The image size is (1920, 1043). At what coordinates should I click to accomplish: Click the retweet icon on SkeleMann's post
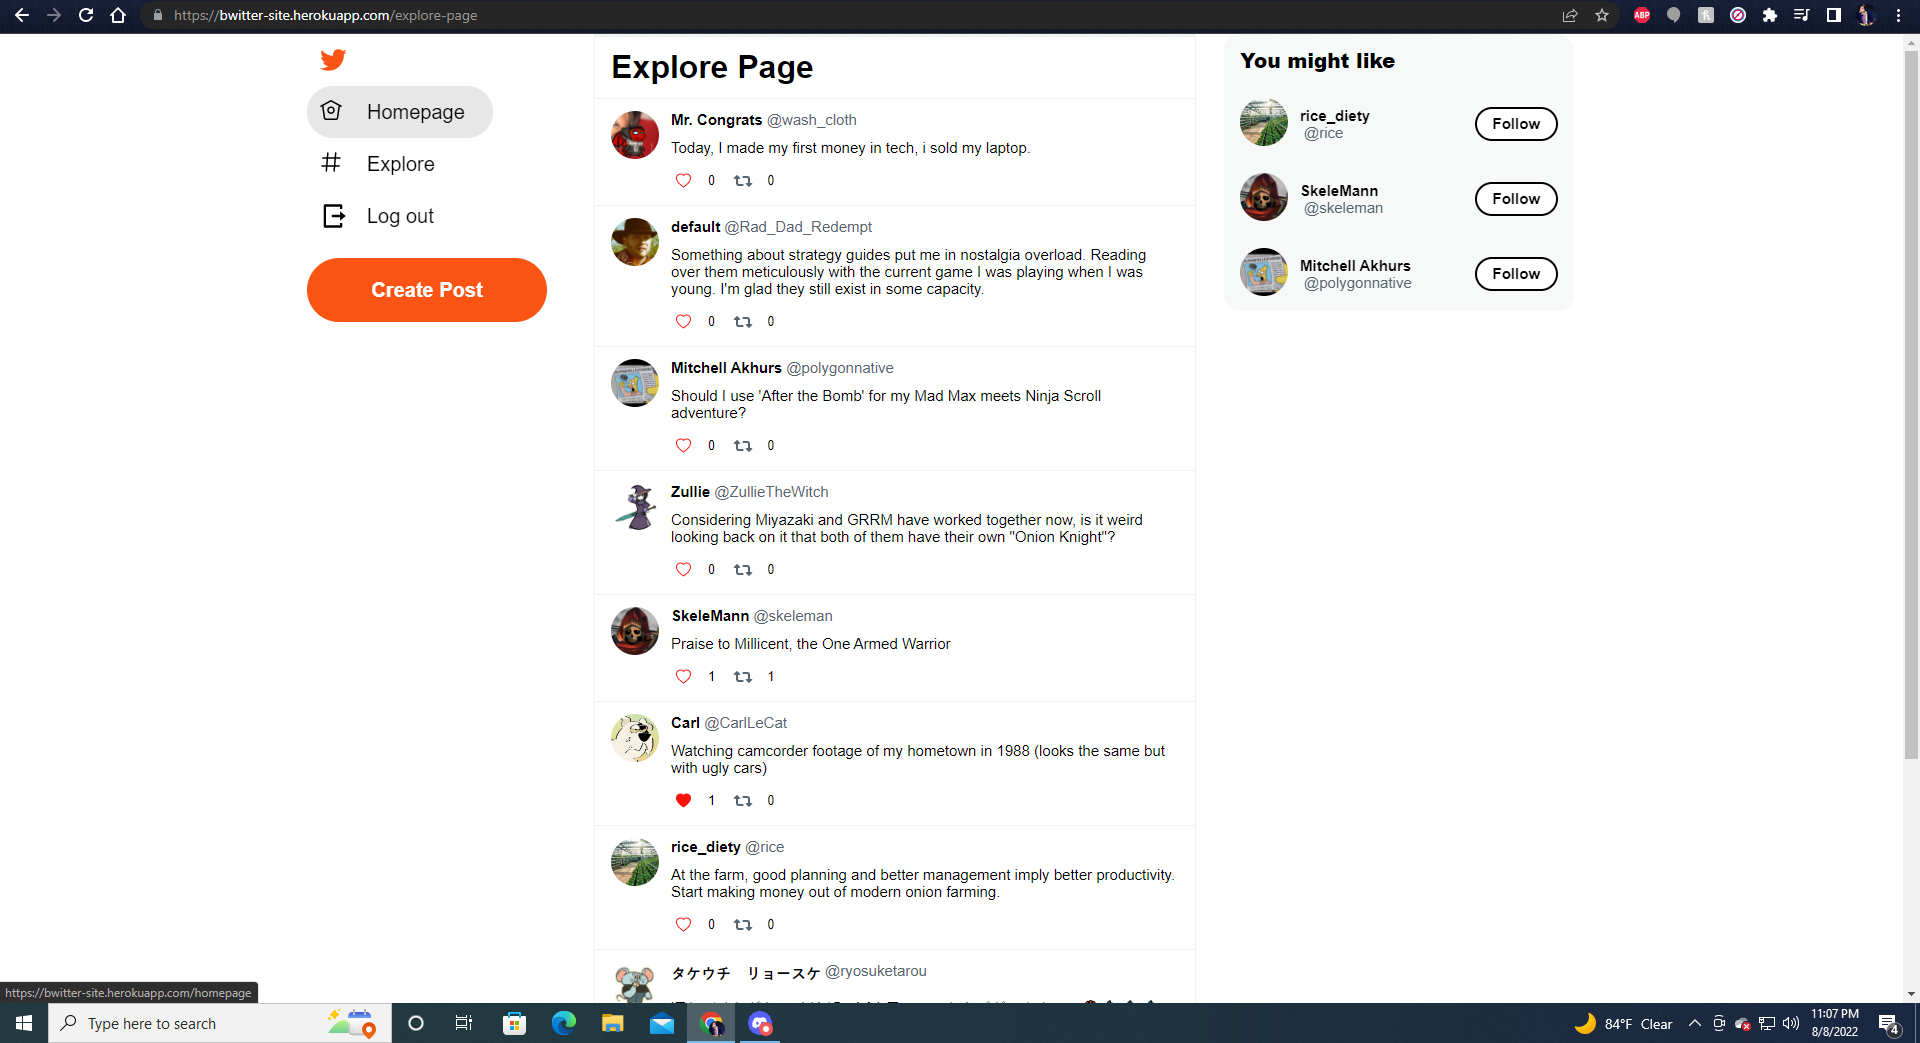point(743,677)
